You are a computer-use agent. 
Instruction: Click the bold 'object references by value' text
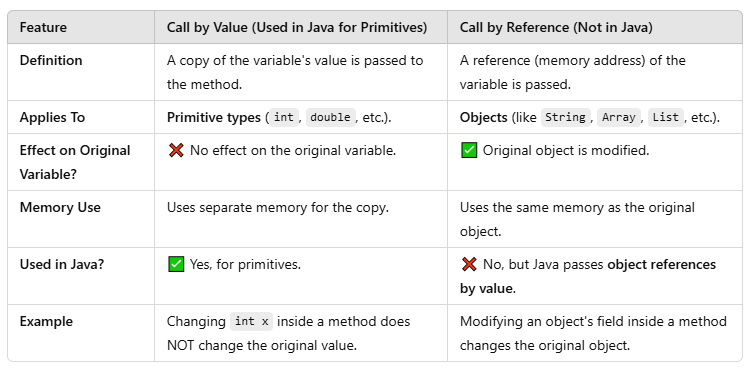(x=588, y=276)
